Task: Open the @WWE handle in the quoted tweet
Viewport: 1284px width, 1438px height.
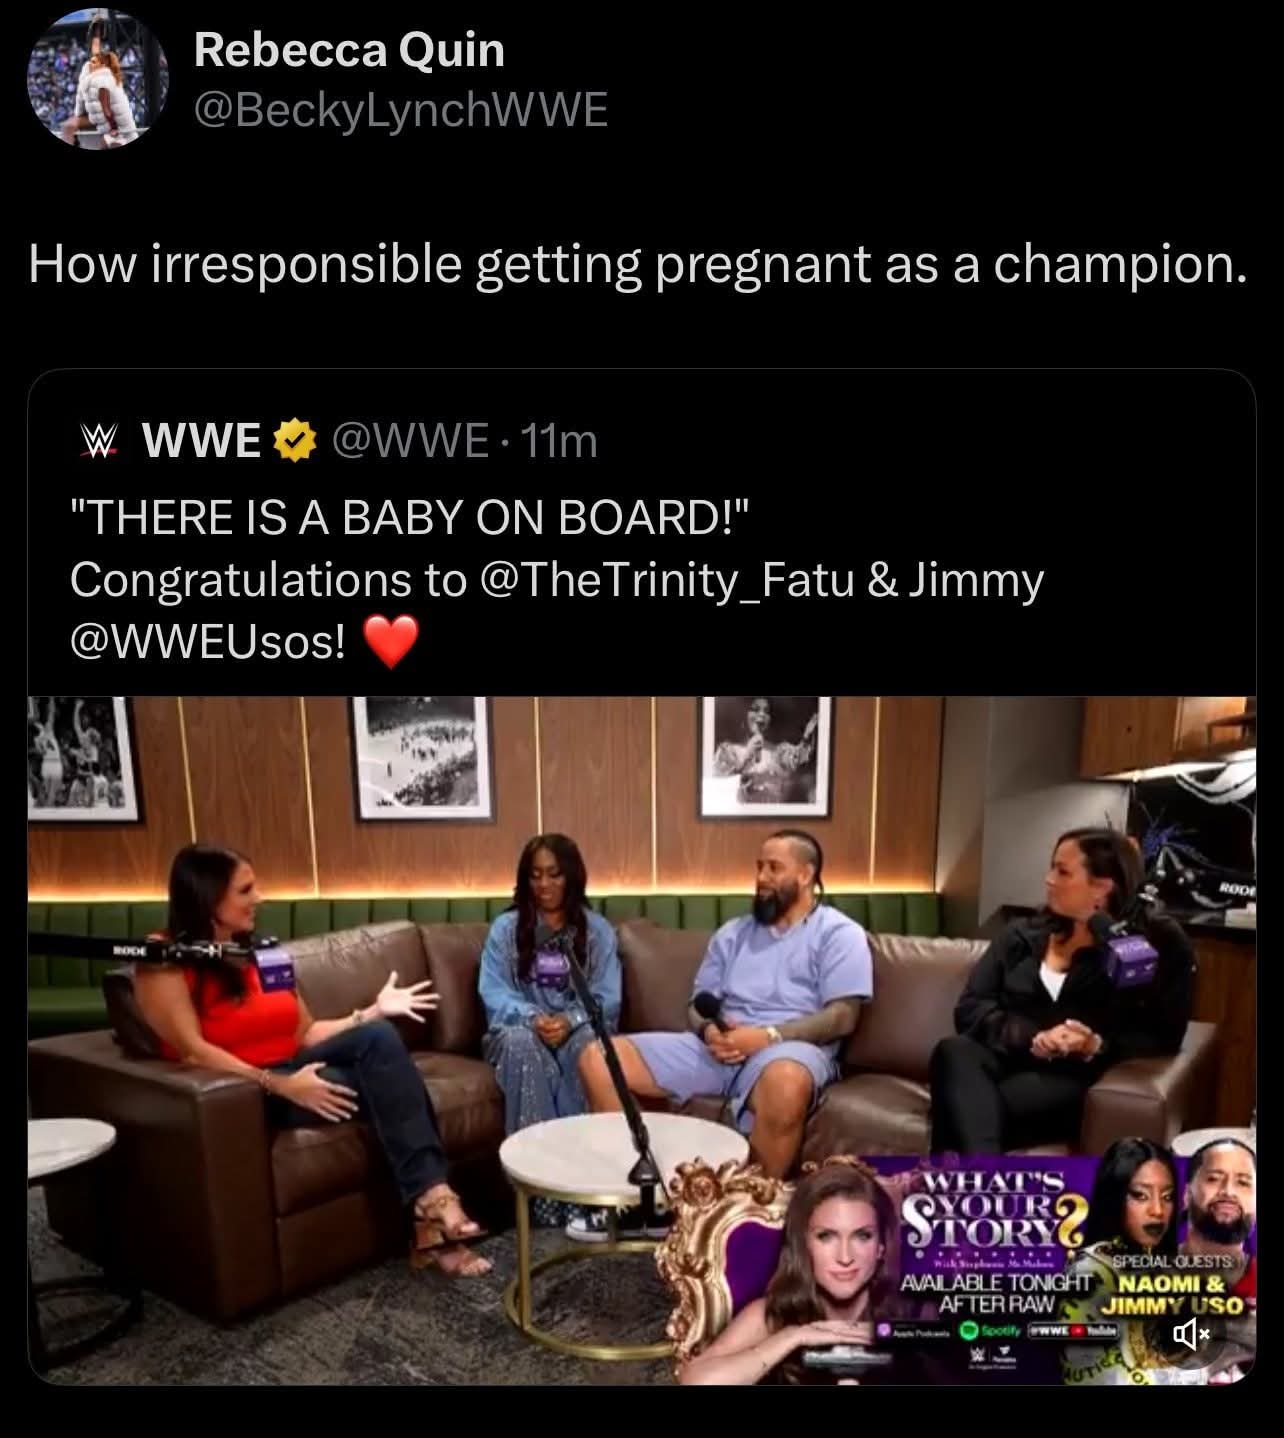Action: [x=410, y=441]
